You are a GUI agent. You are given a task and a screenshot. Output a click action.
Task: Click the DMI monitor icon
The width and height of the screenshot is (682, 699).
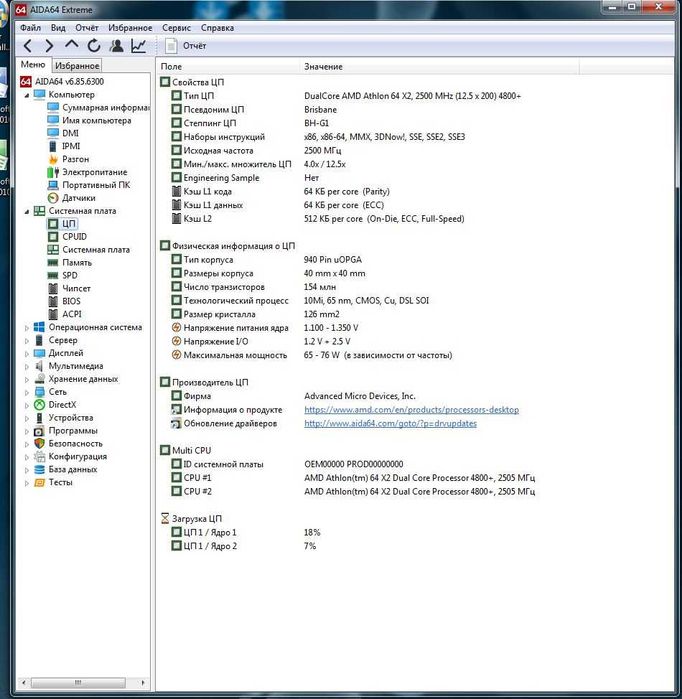coord(53,133)
